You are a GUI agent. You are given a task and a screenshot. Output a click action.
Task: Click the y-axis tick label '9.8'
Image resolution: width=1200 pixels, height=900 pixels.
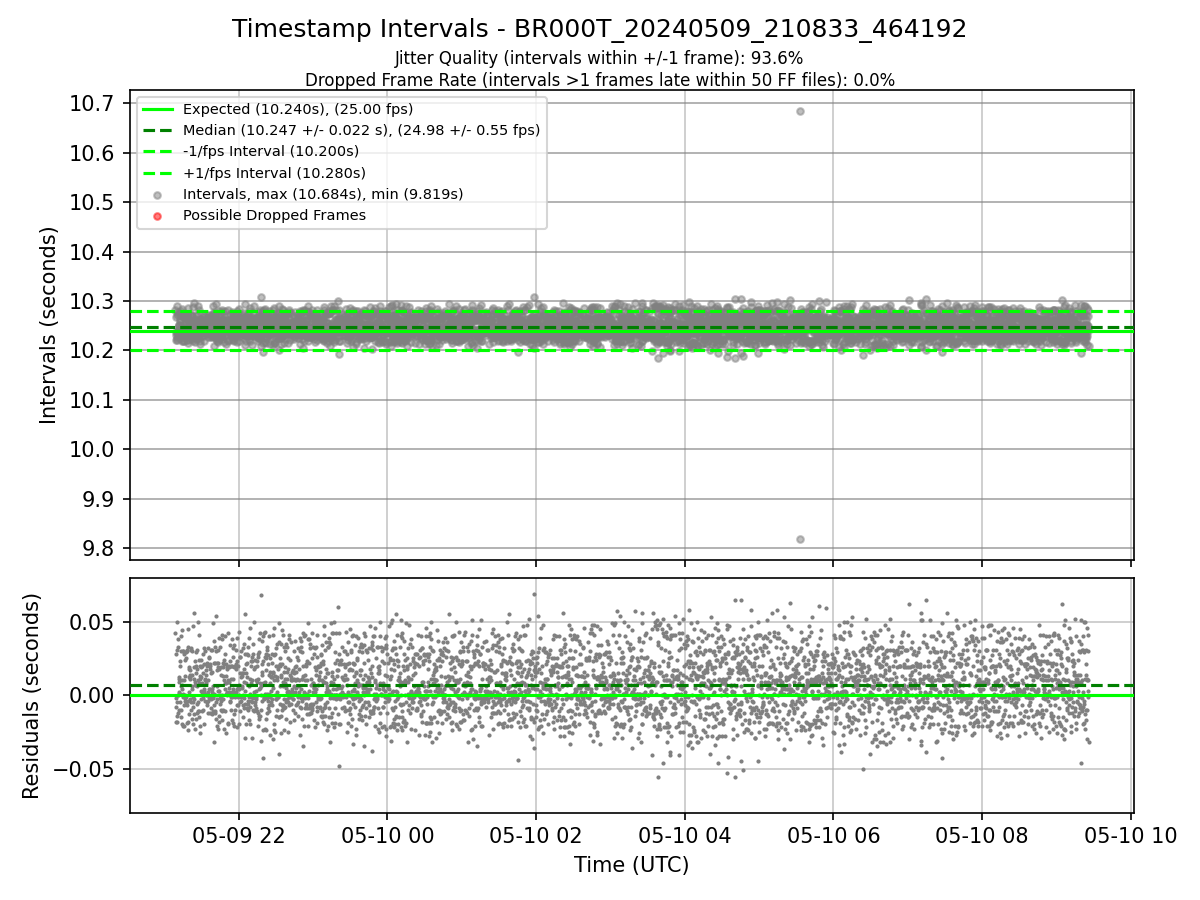tap(99, 548)
